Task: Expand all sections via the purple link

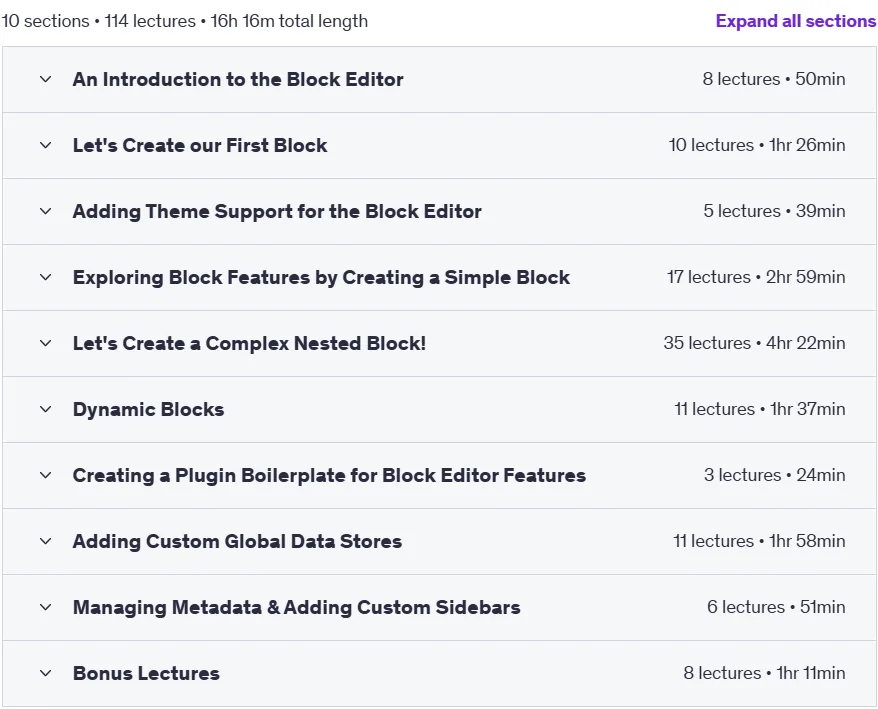Action: pyautogui.click(x=796, y=21)
